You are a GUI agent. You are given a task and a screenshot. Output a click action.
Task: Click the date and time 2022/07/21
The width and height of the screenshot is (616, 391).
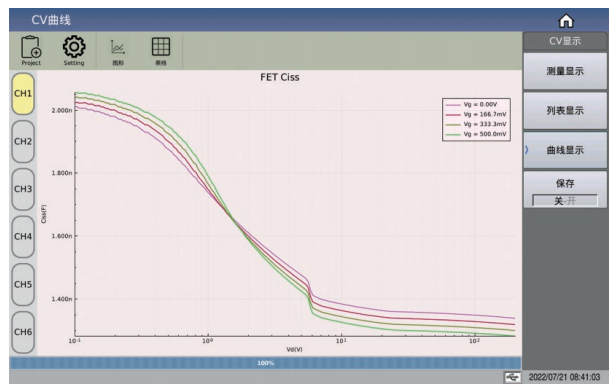pyautogui.click(x=564, y=377)
